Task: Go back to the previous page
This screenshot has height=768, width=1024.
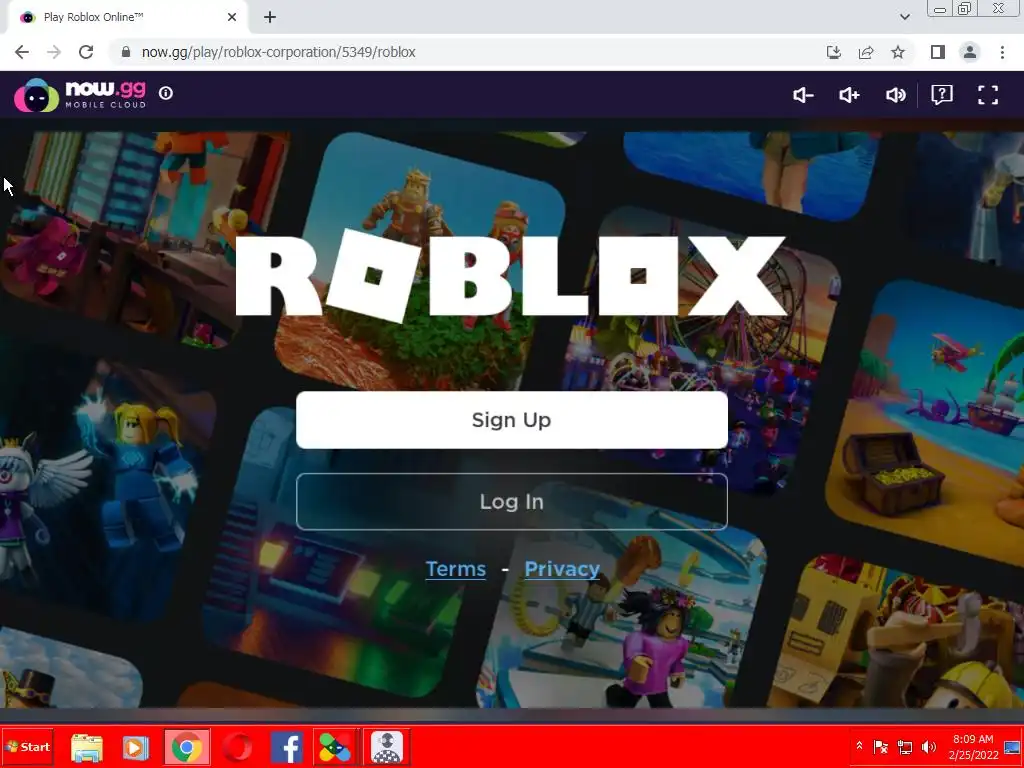Action: coord(22,52)
